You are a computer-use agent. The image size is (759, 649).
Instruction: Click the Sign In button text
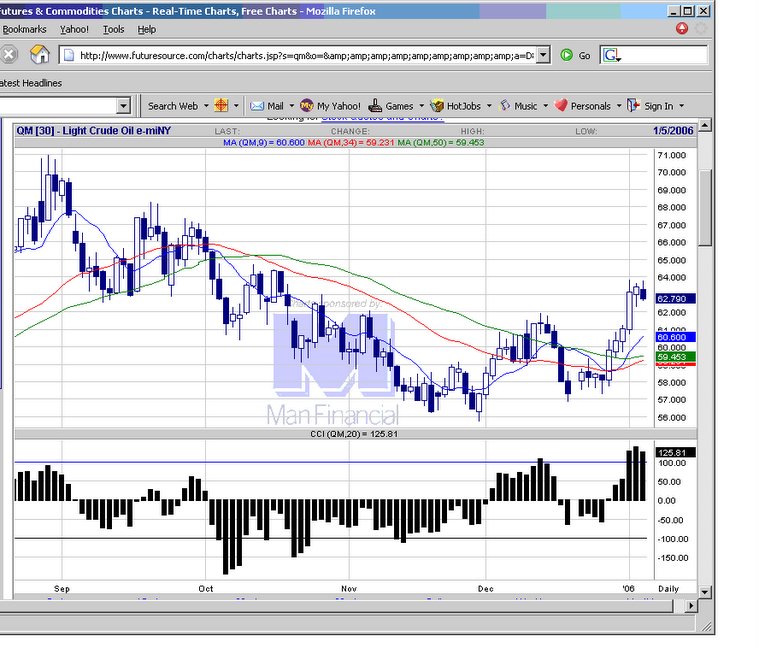click(658, 106)
